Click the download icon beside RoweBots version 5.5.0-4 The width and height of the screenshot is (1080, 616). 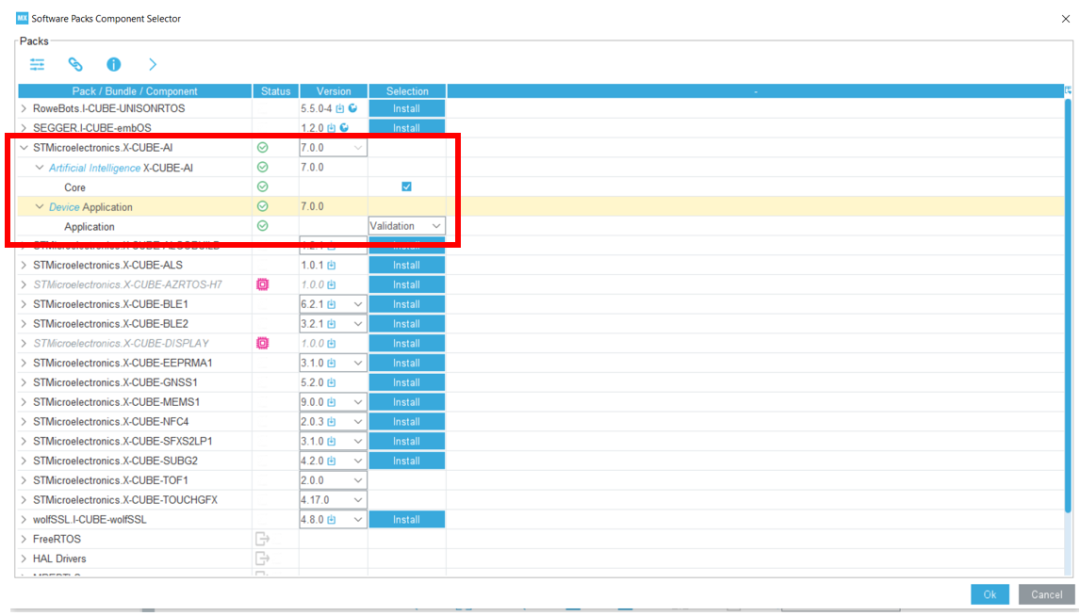point(340,109)
